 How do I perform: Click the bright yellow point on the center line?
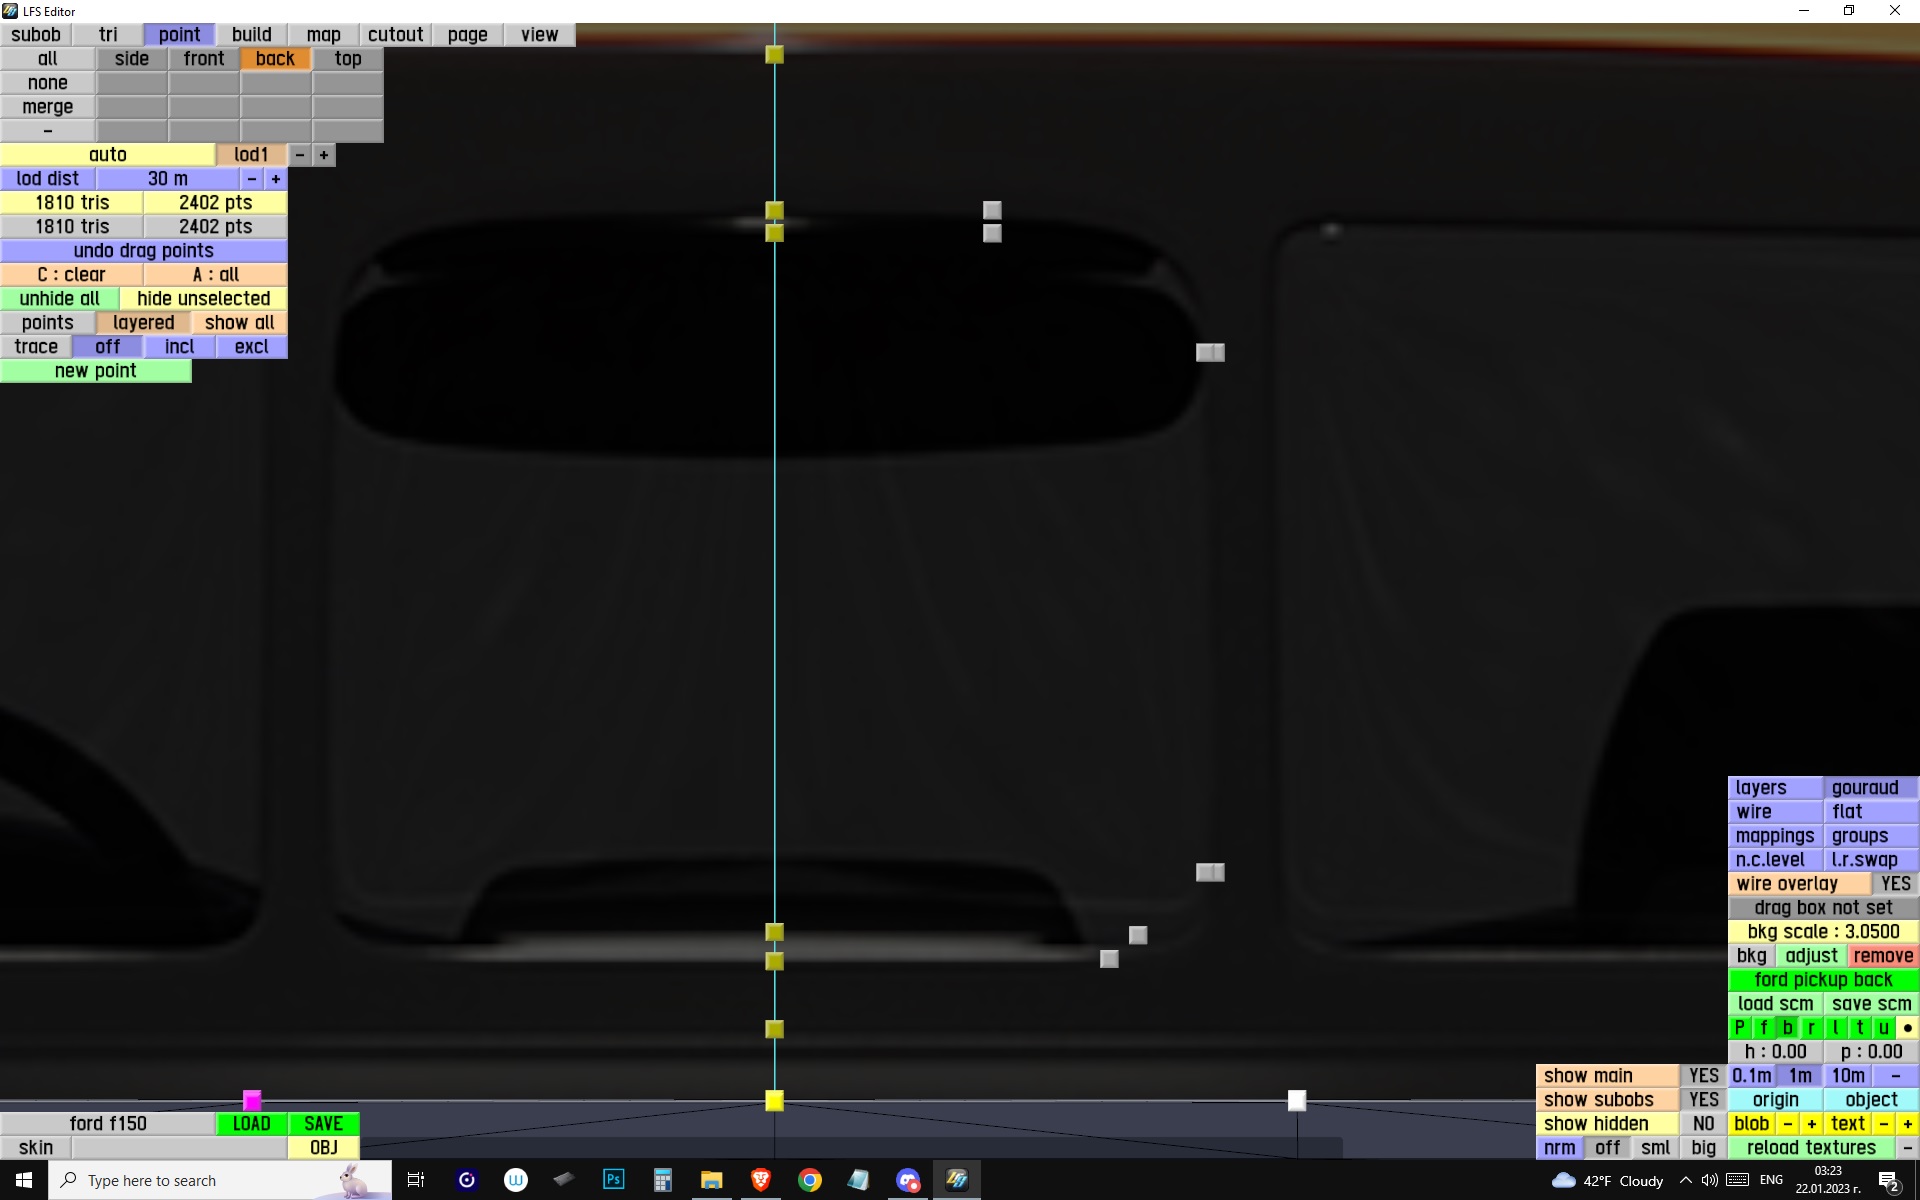point(774,1100)
